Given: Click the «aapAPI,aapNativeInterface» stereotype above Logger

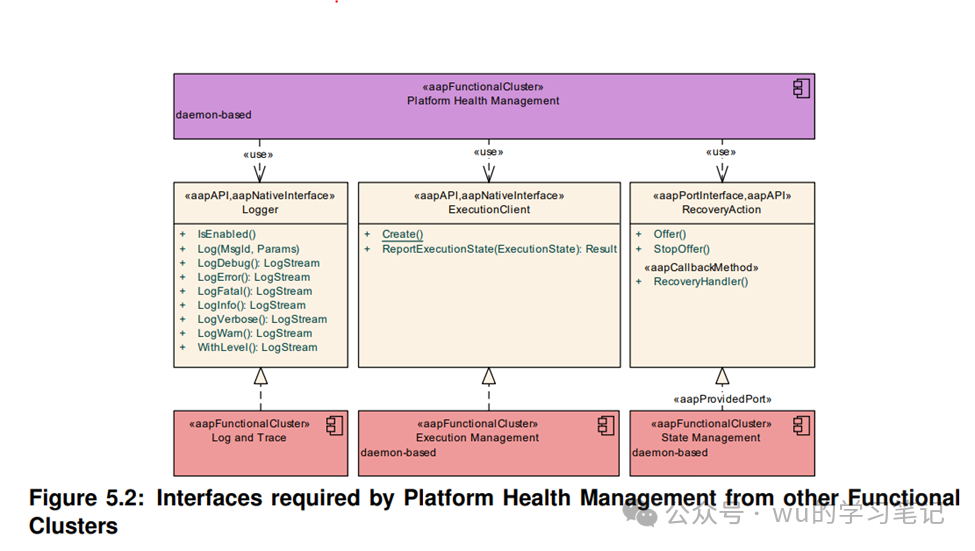Looking at the screenshot, I should tap(260, 195).
